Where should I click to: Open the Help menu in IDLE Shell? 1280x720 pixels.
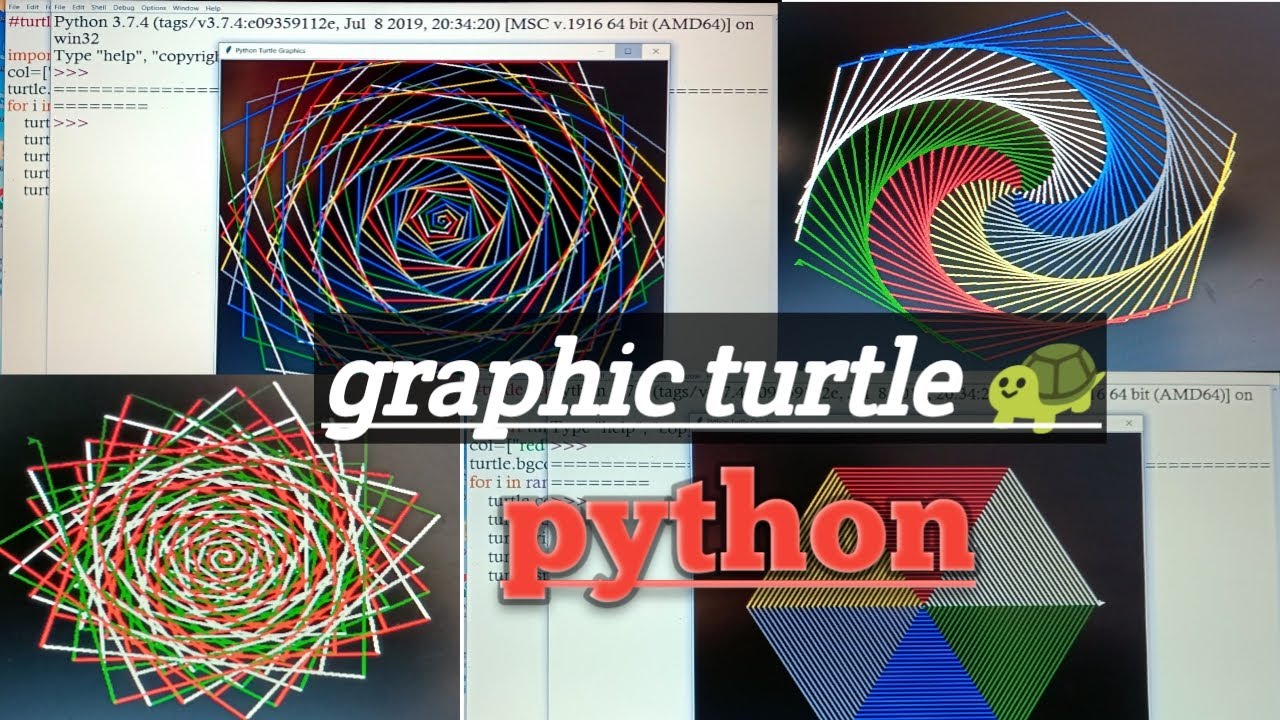click(213, 8)
